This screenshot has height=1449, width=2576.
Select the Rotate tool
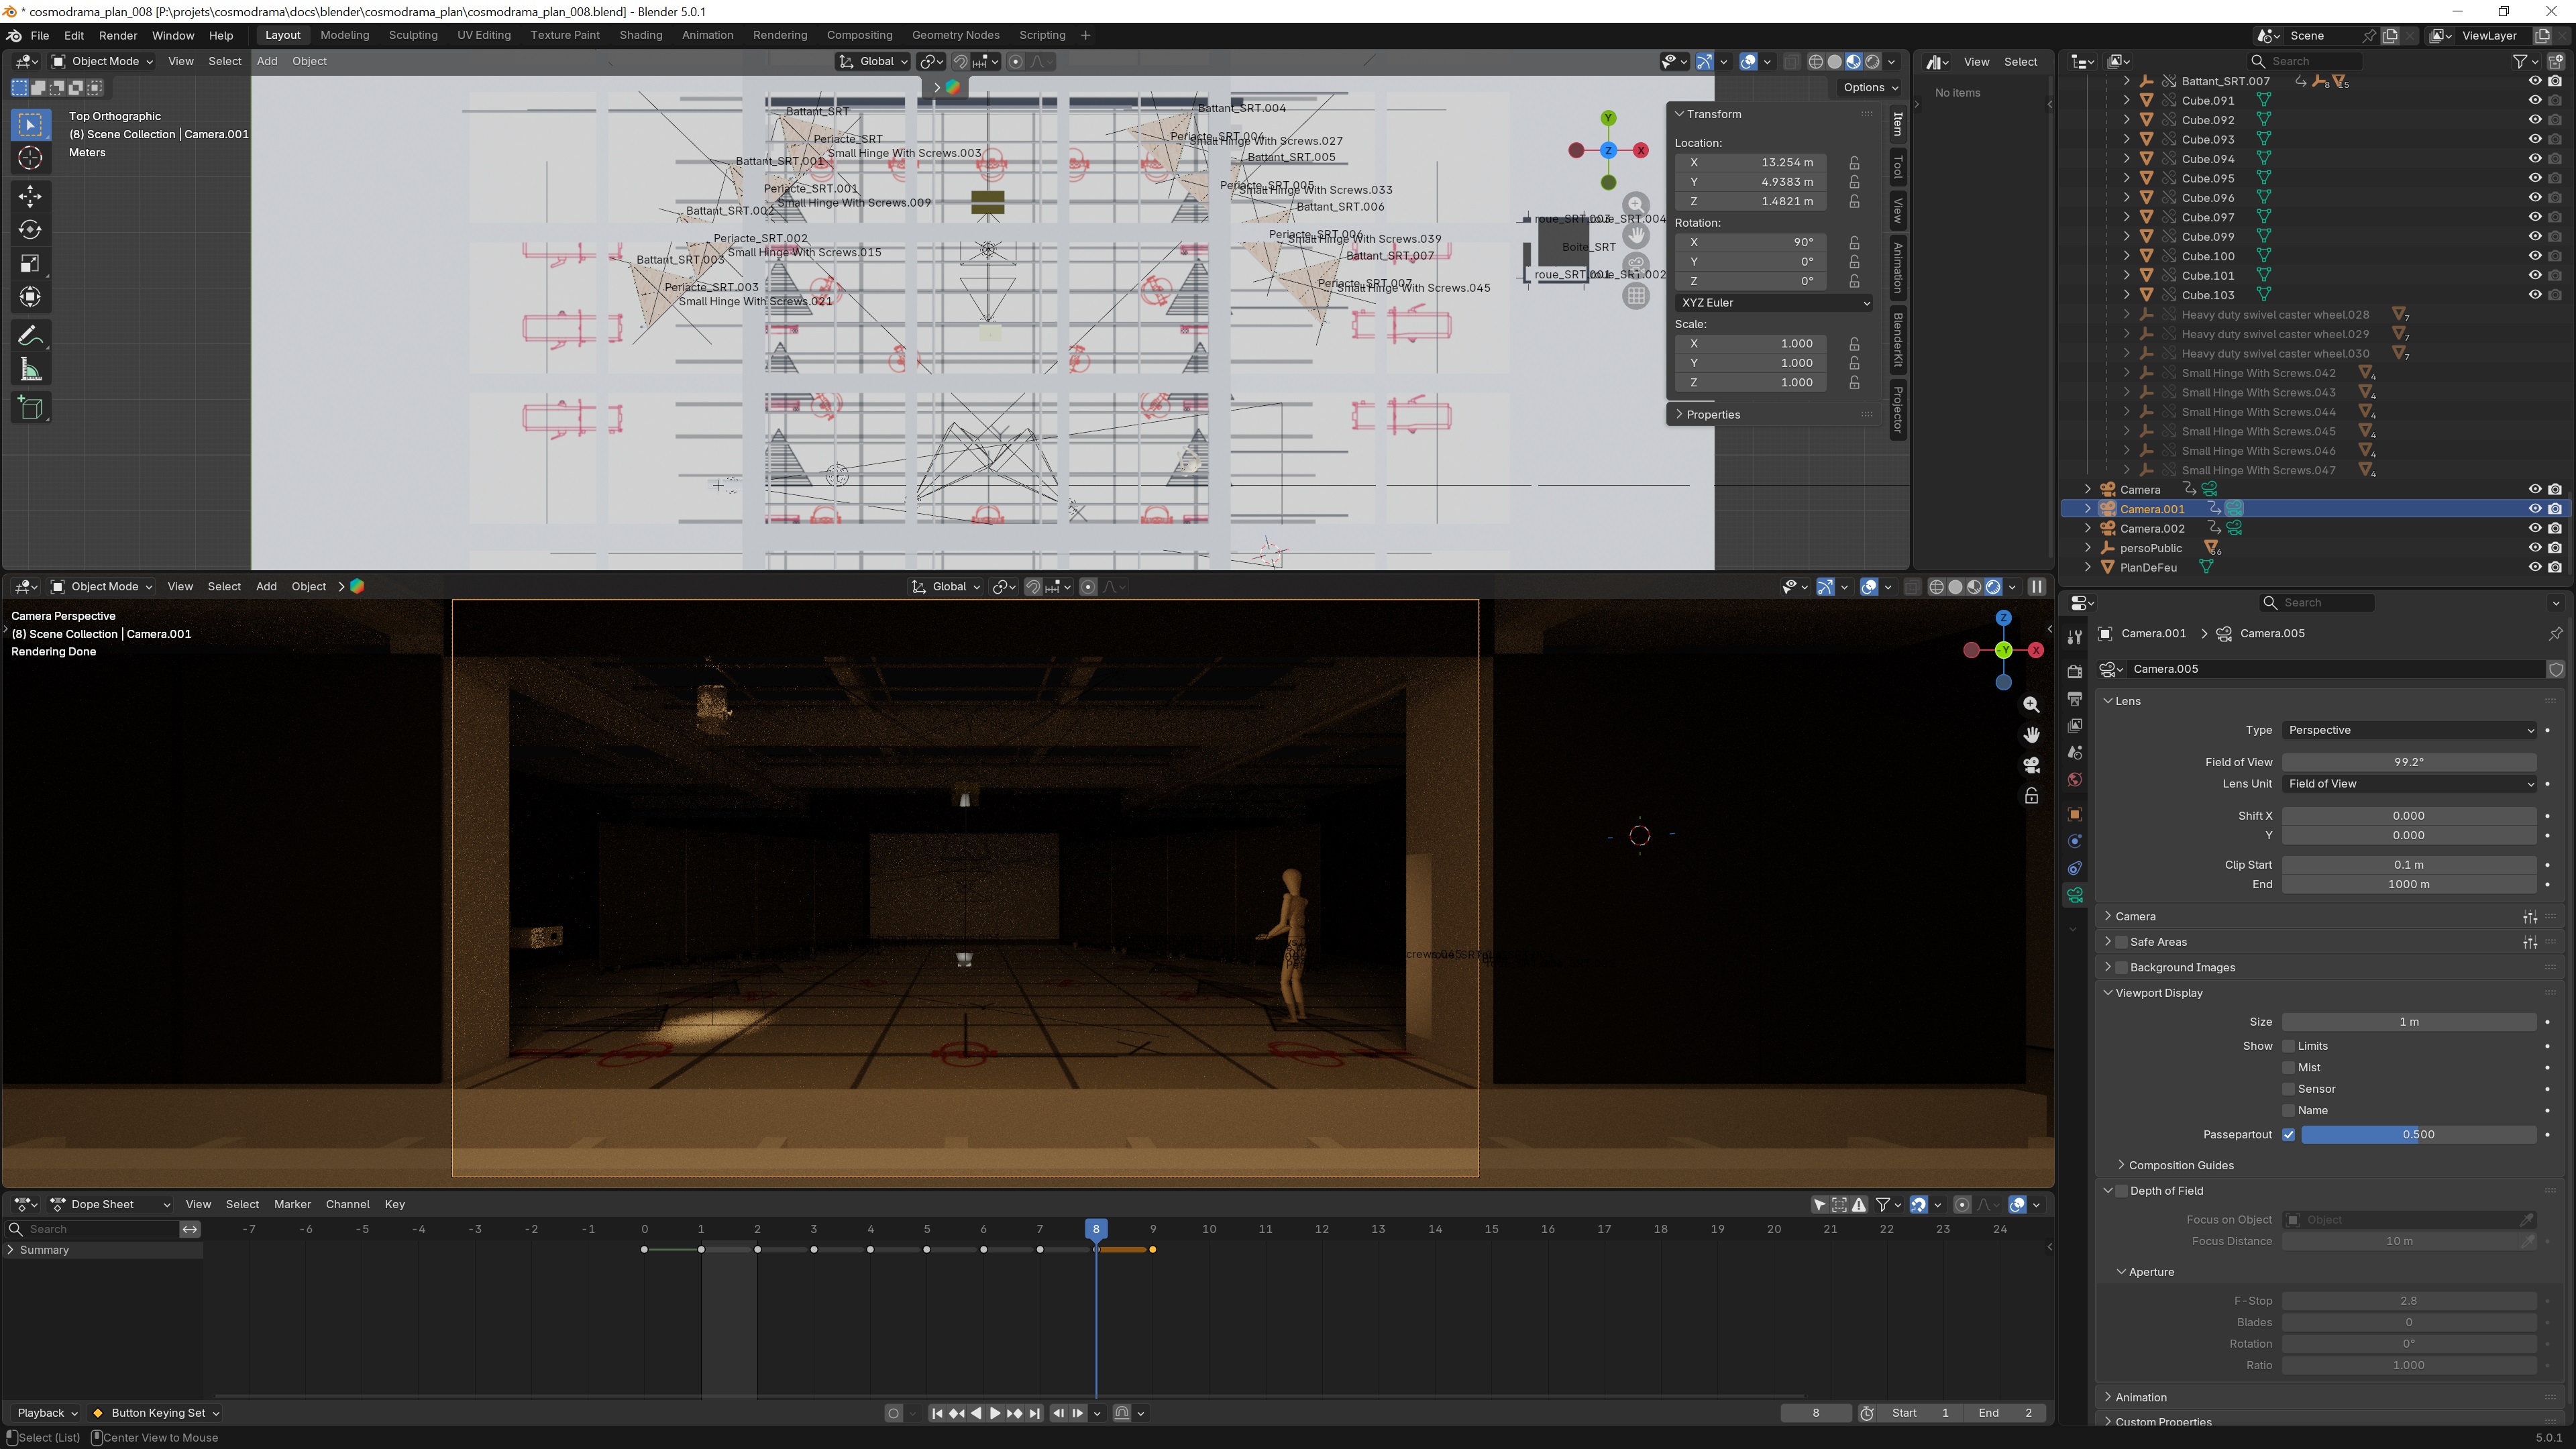coord(30,229)
